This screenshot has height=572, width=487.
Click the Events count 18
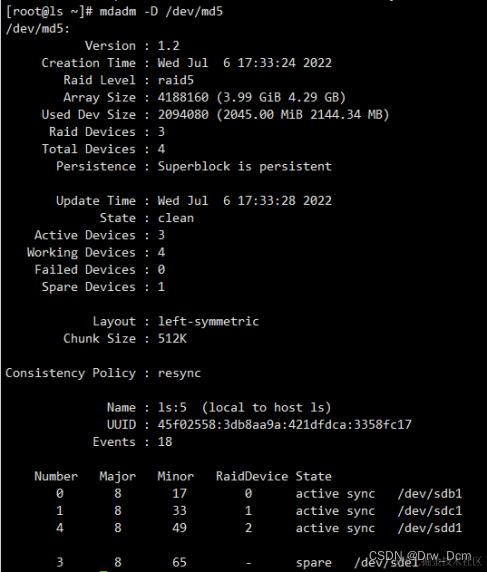click(x=165, y=442)
